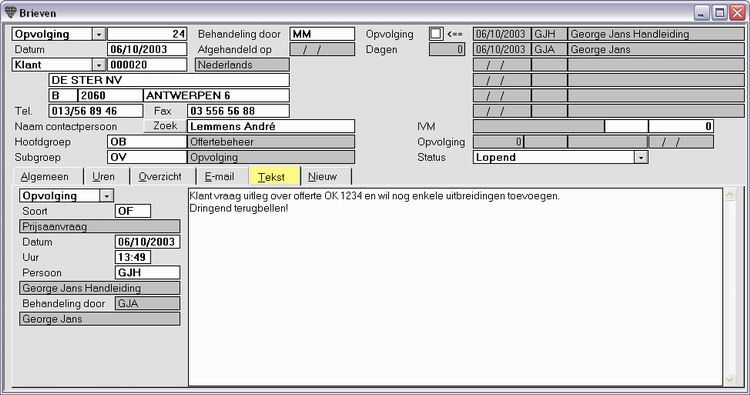Click the Fax field 03 556 56 88

[238, 111]
